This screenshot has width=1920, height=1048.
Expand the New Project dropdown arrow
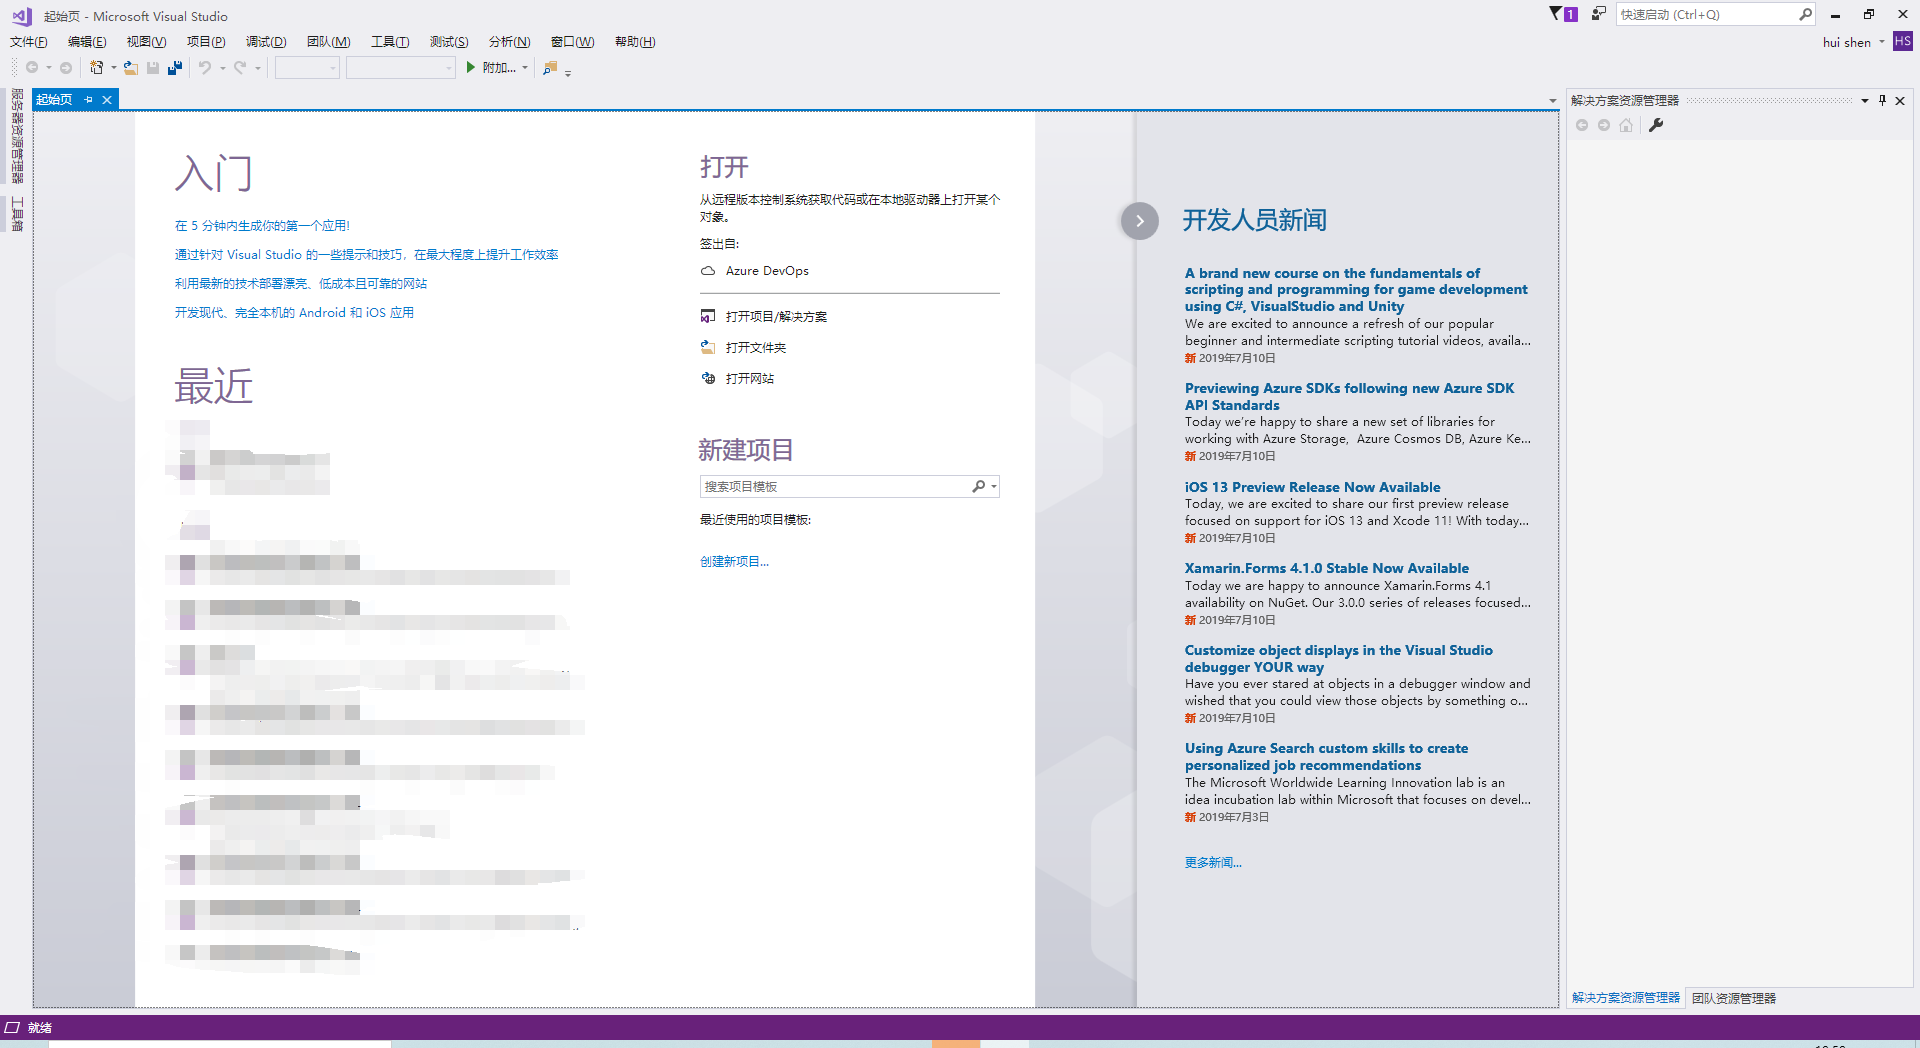pyautogui.click(x=113, y=68)
